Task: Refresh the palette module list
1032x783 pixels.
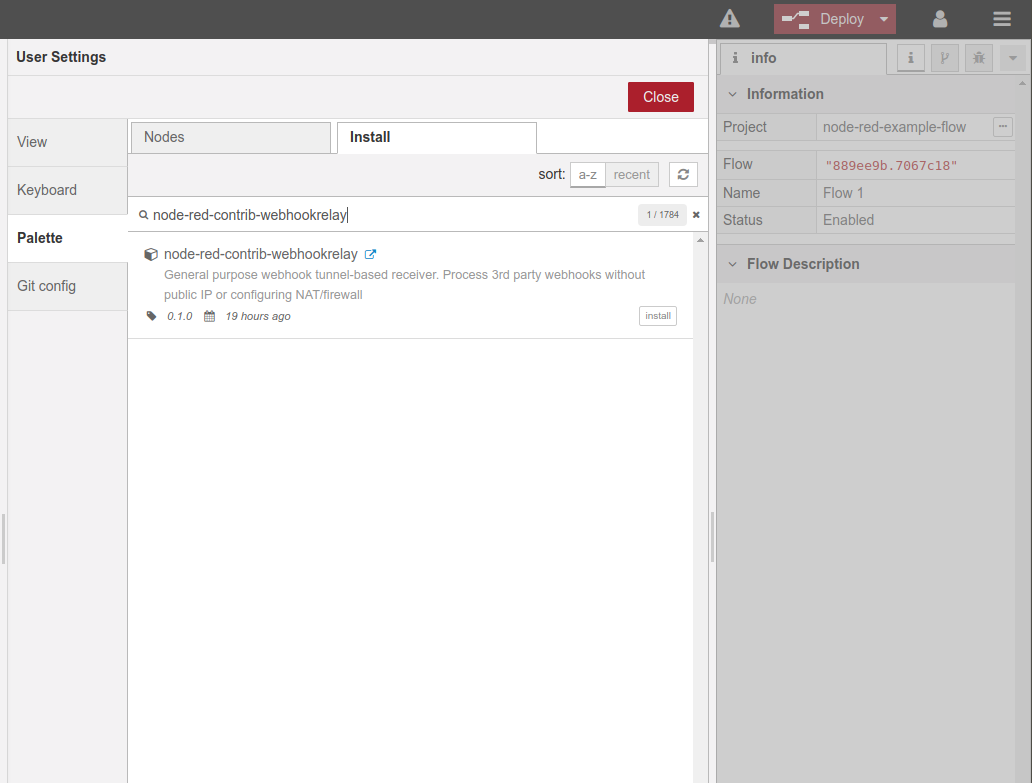Action: pos(683,174)
